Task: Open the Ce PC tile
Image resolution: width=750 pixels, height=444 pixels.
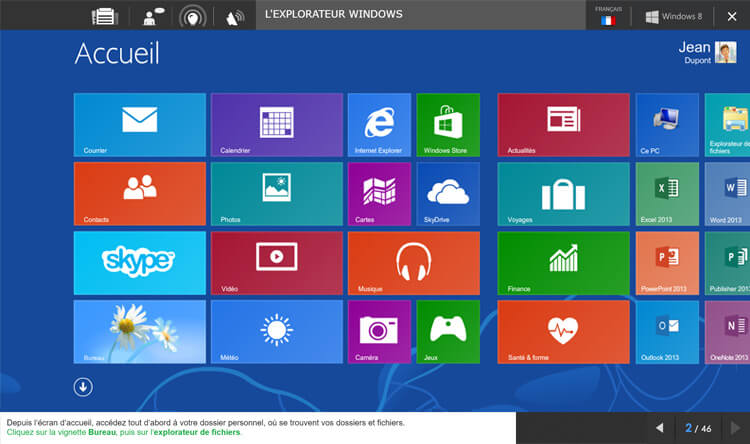Action: [667, 125]
